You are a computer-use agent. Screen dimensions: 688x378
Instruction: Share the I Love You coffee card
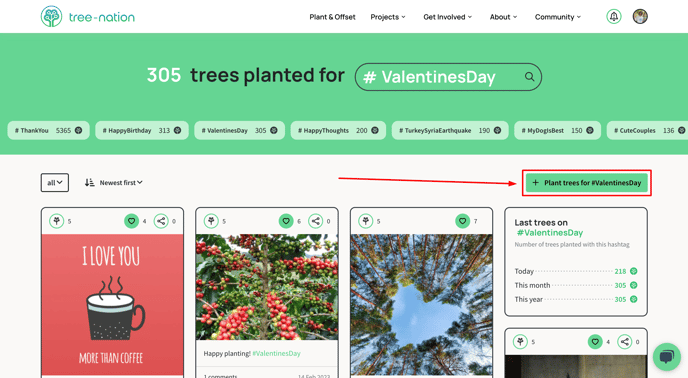[161, 221]
